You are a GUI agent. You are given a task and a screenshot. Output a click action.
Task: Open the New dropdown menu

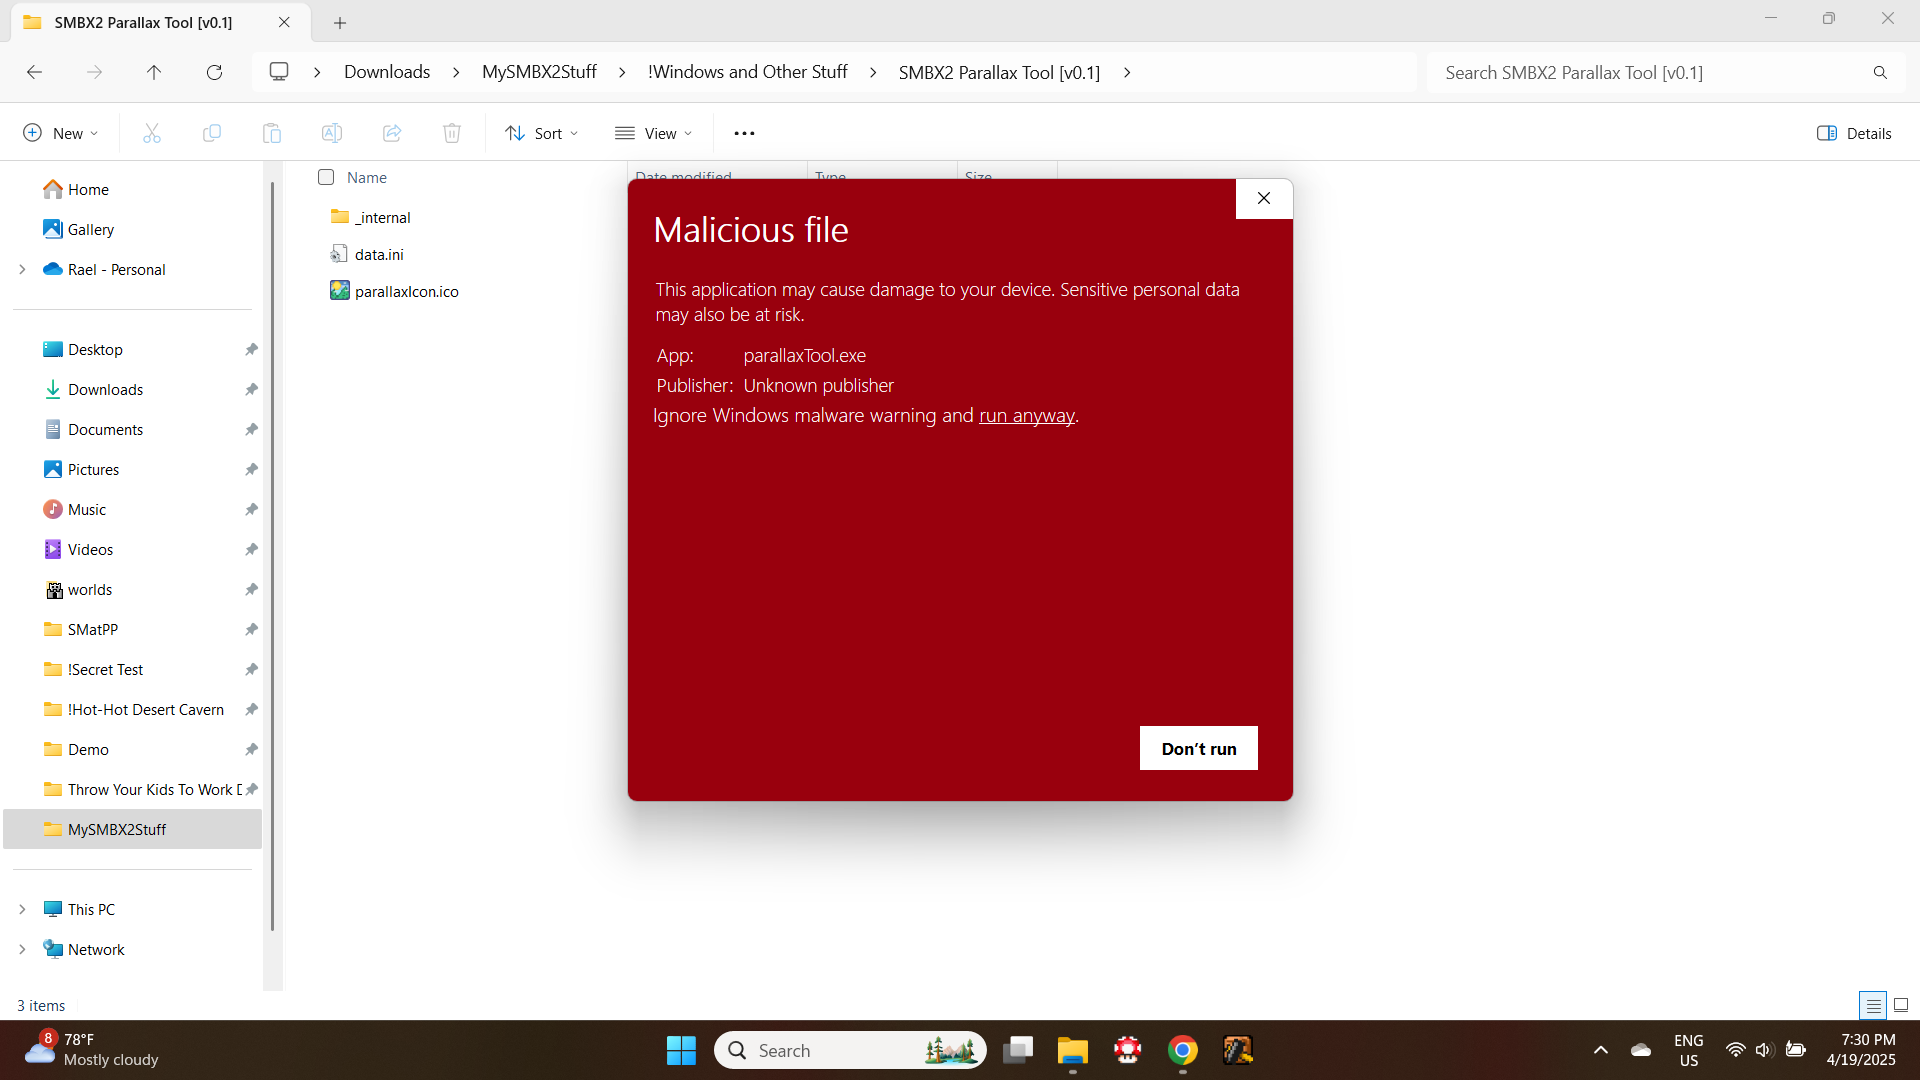point(61,133)
